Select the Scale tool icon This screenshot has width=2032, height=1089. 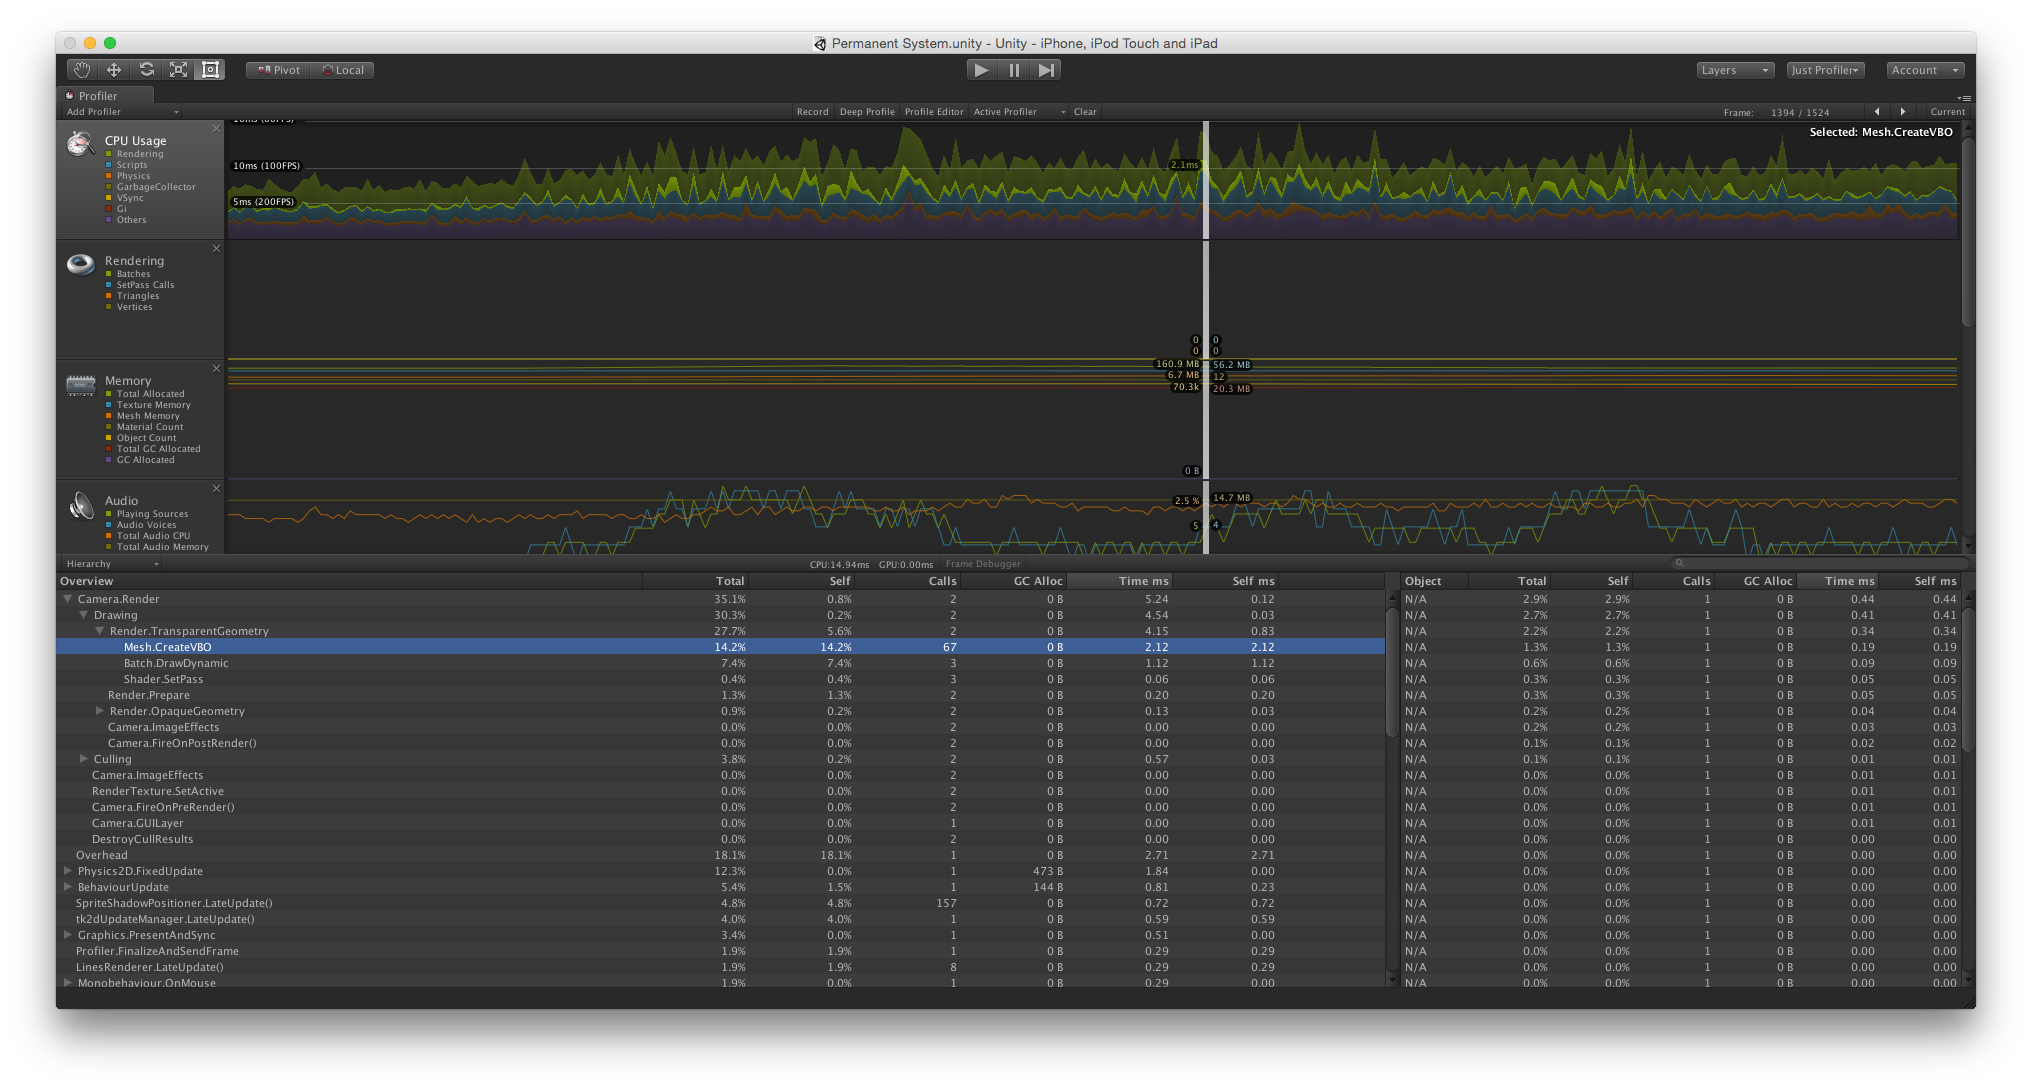click(x=178, y=70)
